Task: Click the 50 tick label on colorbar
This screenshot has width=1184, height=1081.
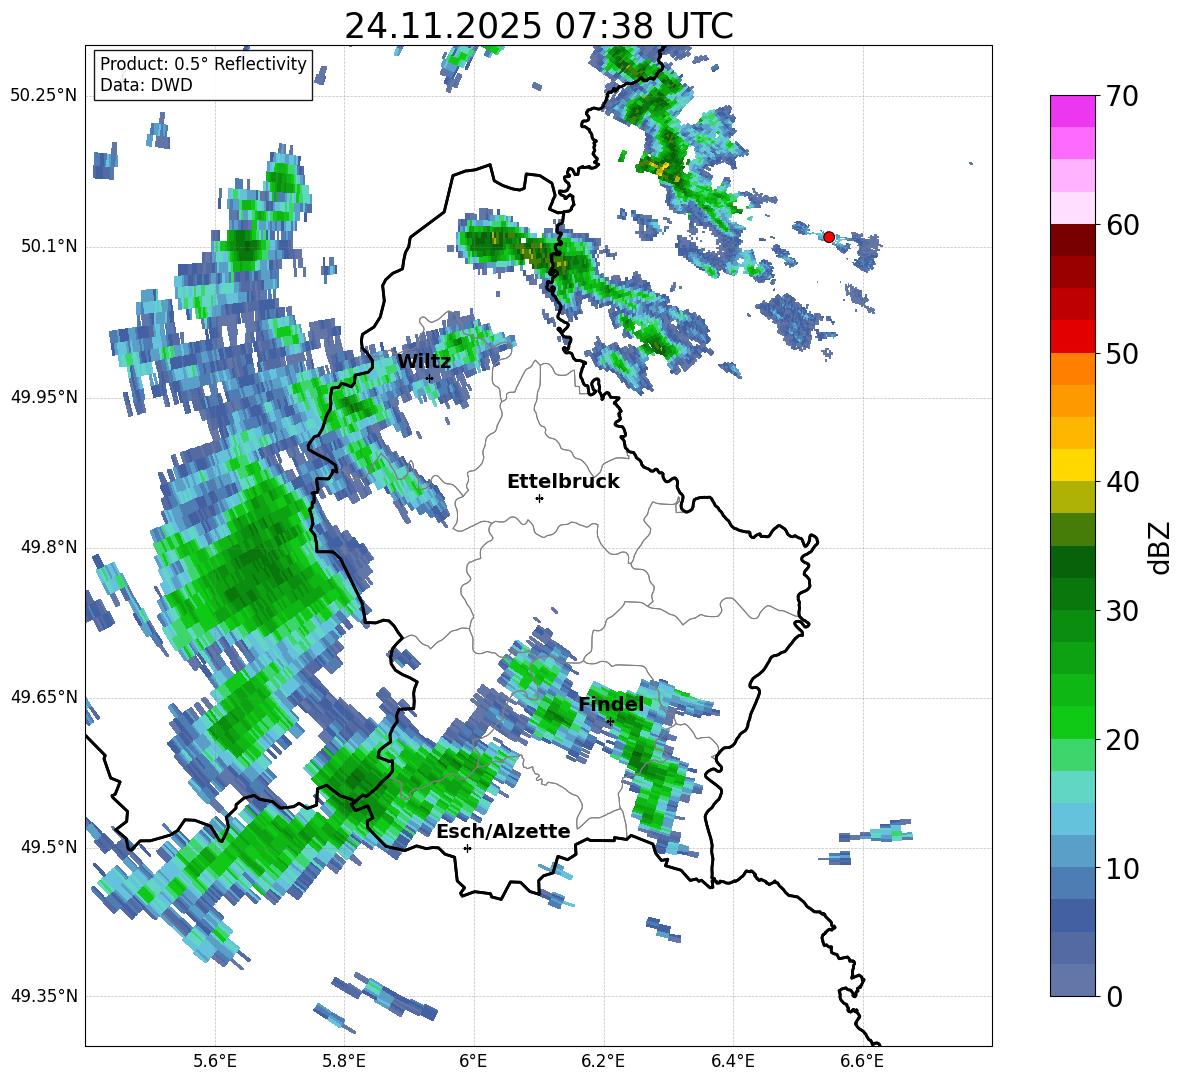Action: coord(1122,353)
